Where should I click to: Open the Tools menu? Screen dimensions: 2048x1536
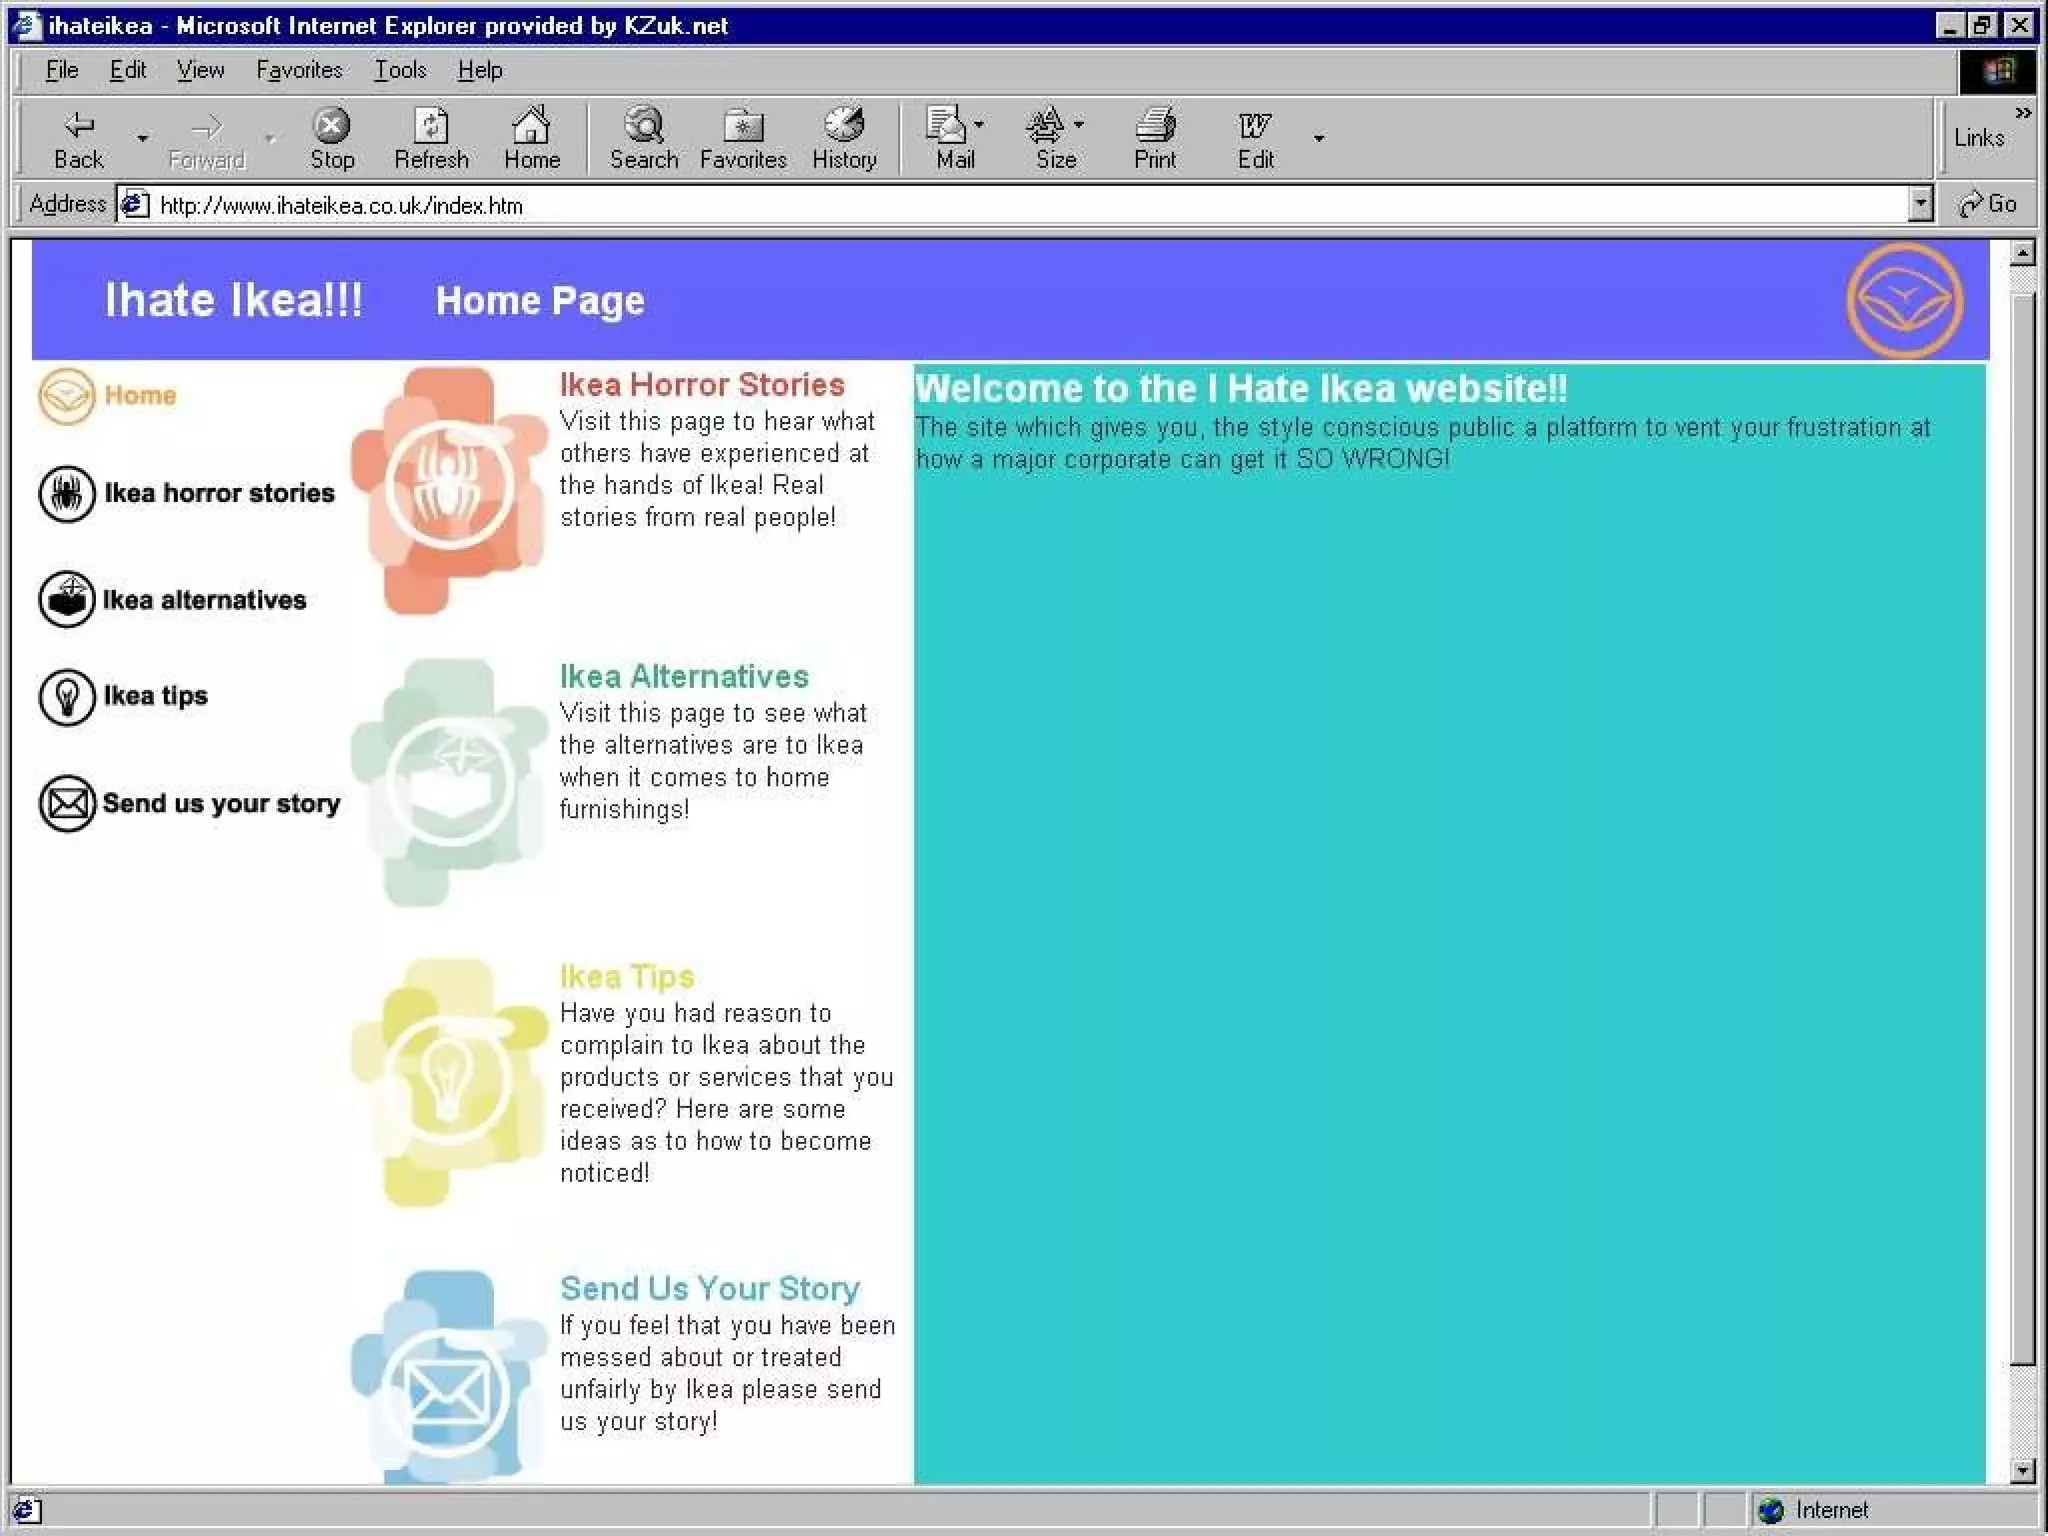400,70
